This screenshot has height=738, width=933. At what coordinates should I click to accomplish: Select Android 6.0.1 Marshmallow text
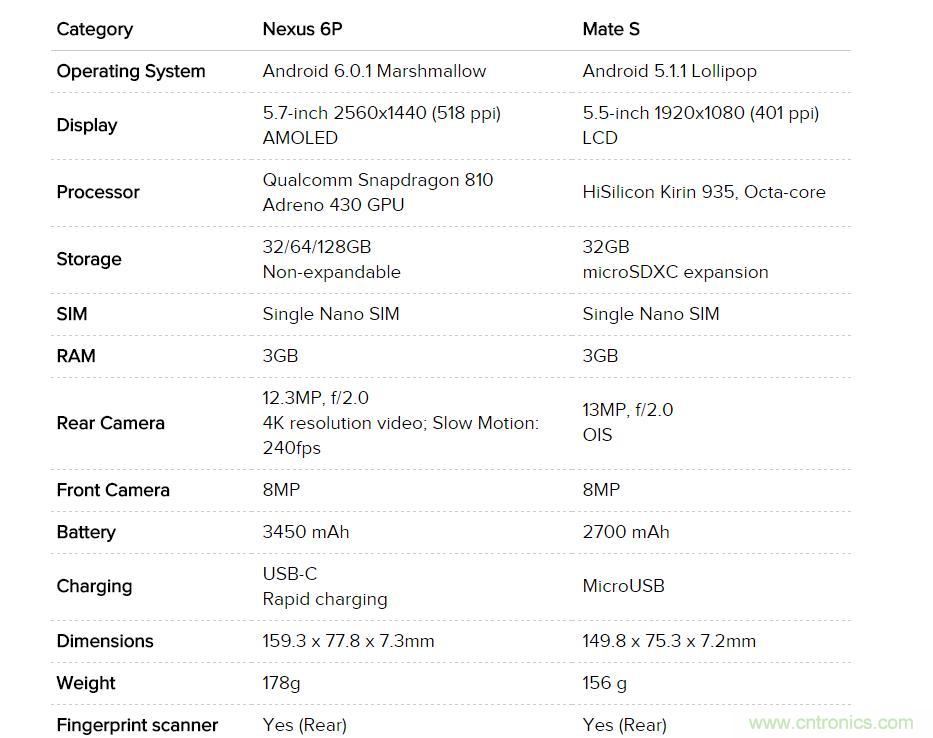point(374,71)
